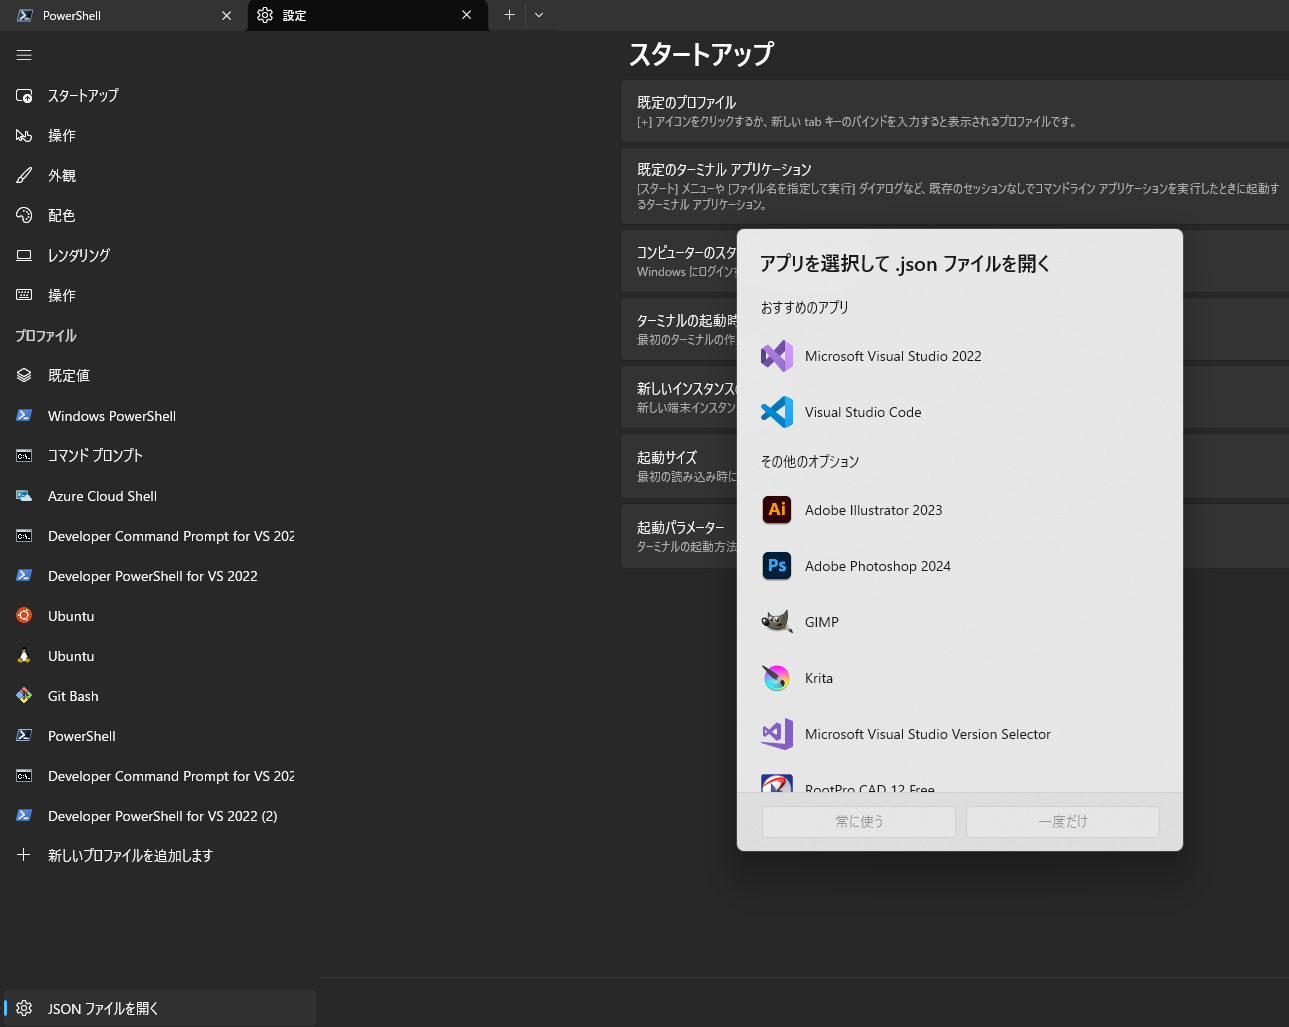Click the Startup icon in the sidebar
The height and width of the screenshot is (1027, 1289).
tap(24, 96)
